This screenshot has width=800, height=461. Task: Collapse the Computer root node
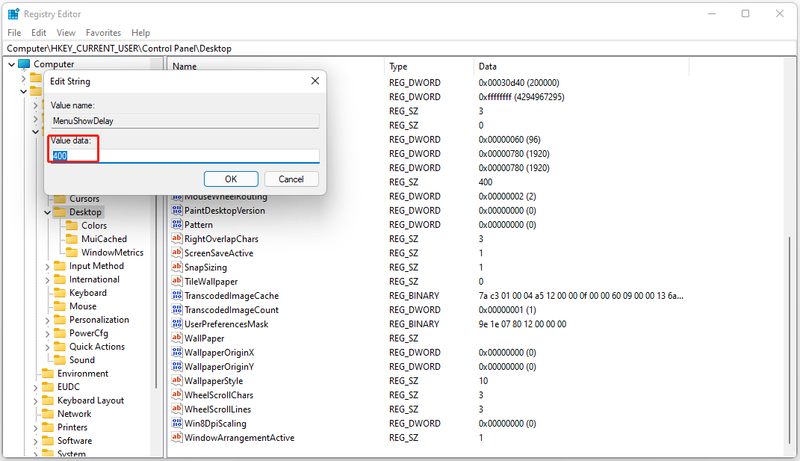tap(11, 64)
